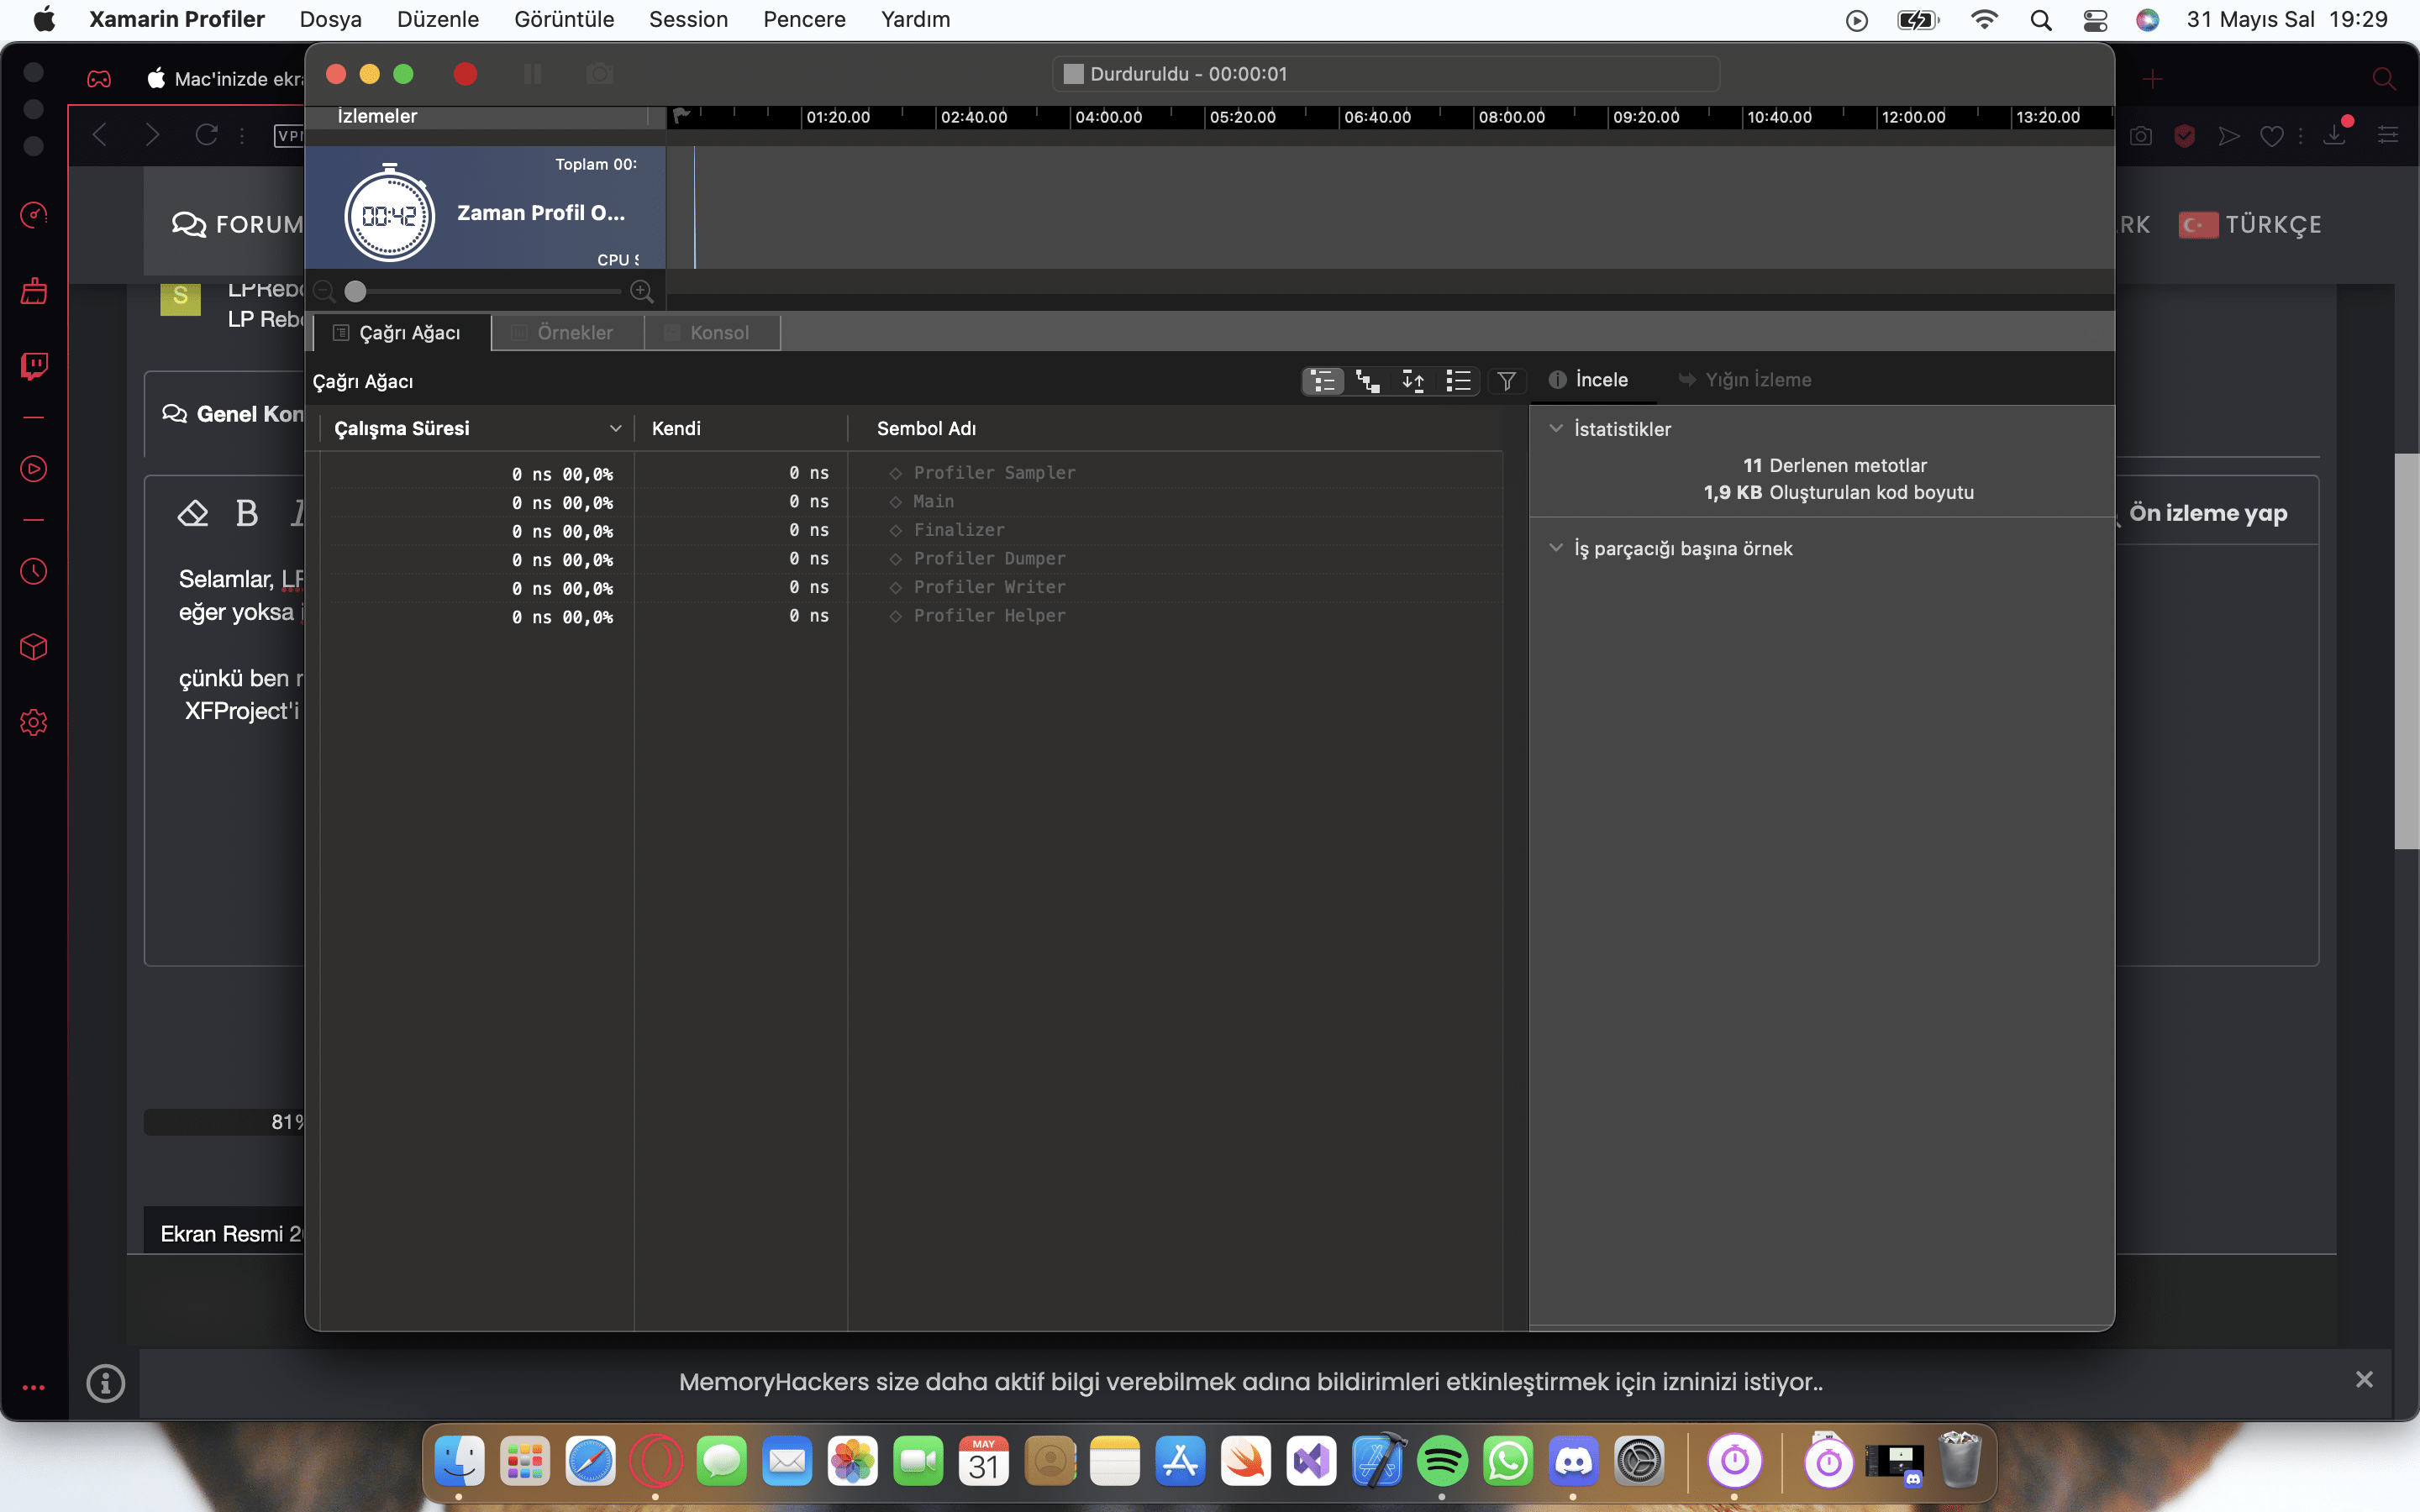Open the call tree filter options

tap(1506, 381)
